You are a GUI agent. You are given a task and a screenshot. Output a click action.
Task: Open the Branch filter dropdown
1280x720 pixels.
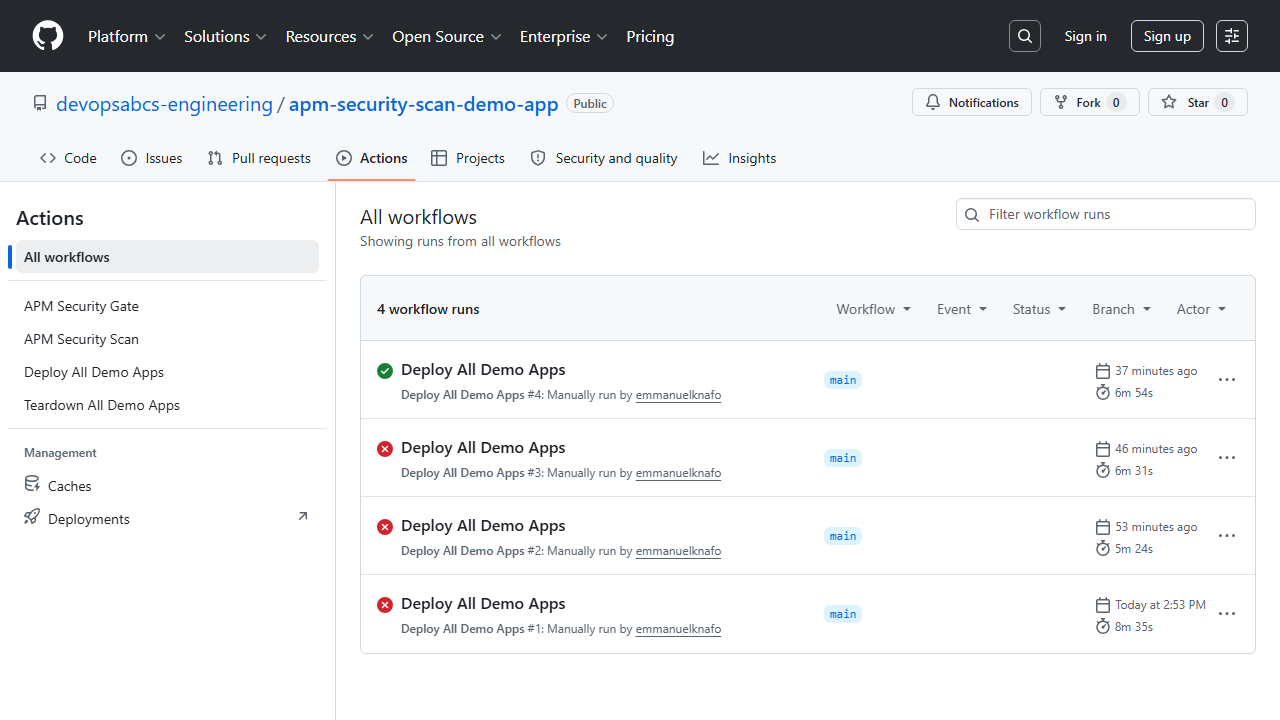[x=1120, y=308]
